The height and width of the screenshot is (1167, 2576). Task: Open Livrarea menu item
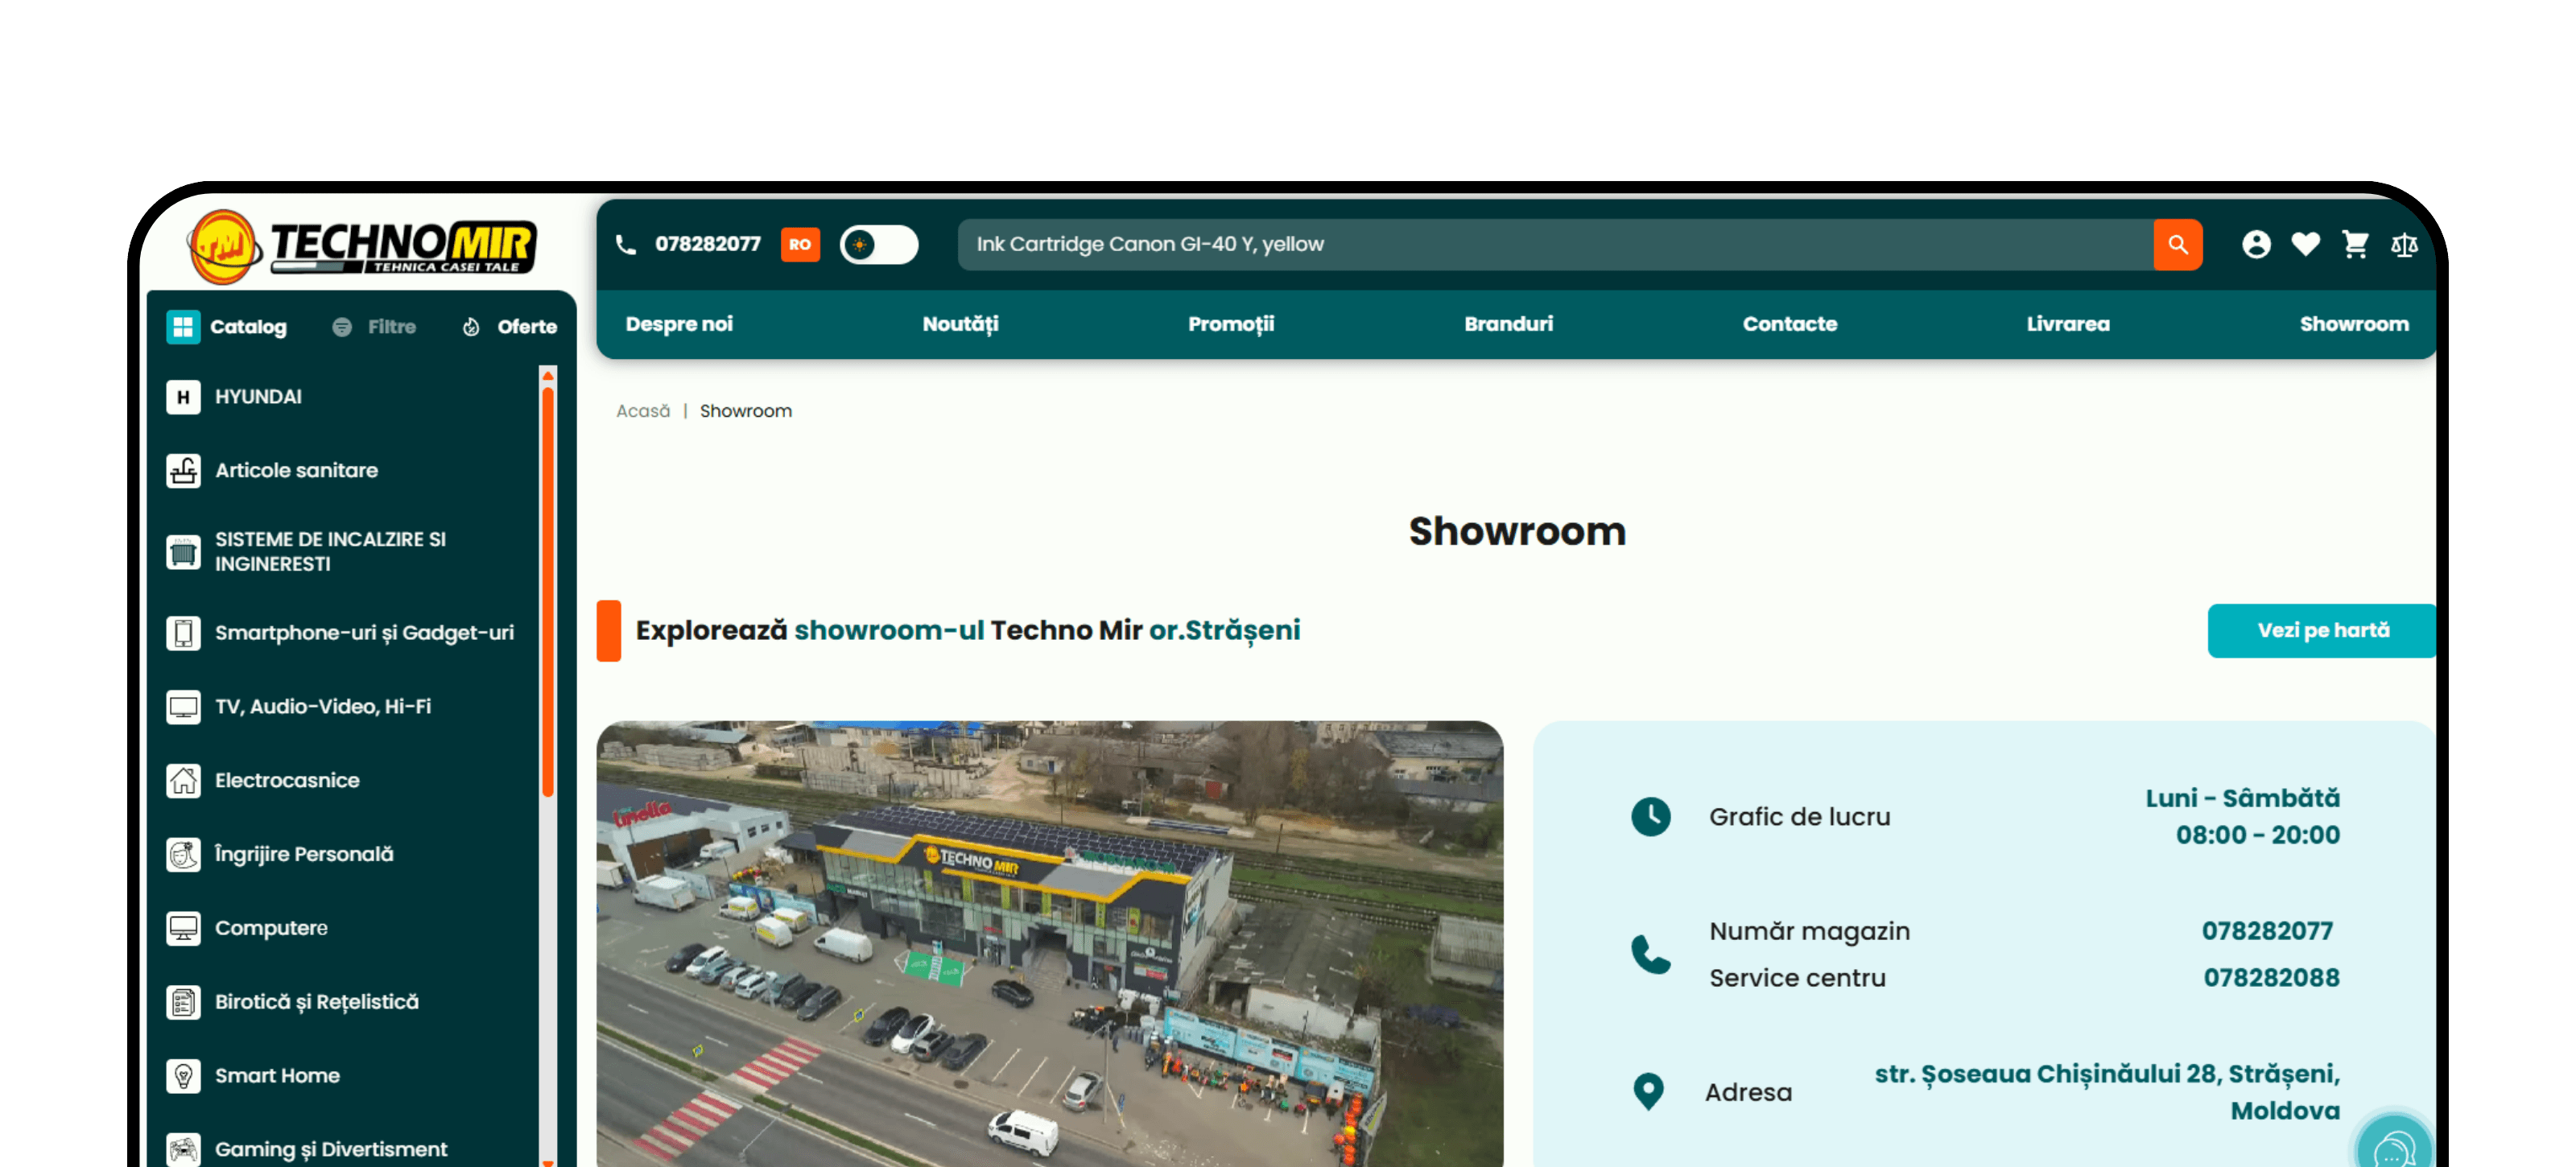(x=2068, y=324)
